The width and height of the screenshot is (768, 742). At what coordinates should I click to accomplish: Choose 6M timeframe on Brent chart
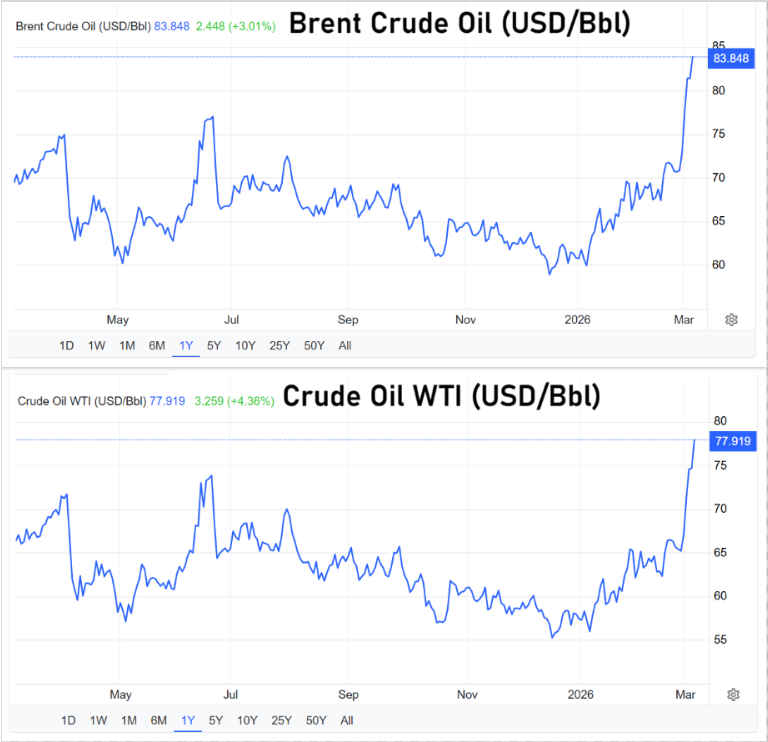(x=157, y=346)
